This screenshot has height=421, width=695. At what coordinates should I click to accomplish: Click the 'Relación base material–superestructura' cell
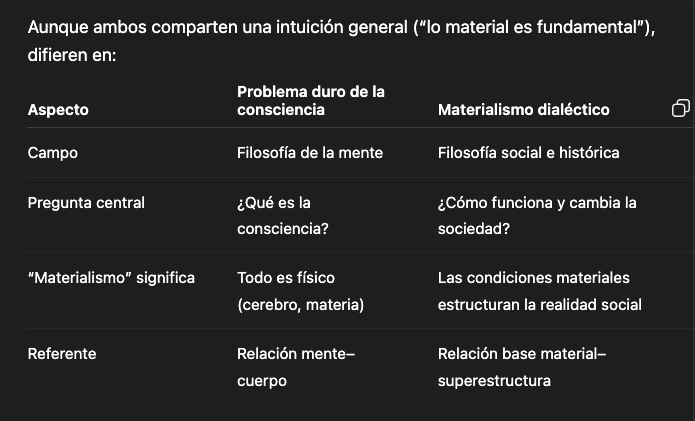click(522, 367)
